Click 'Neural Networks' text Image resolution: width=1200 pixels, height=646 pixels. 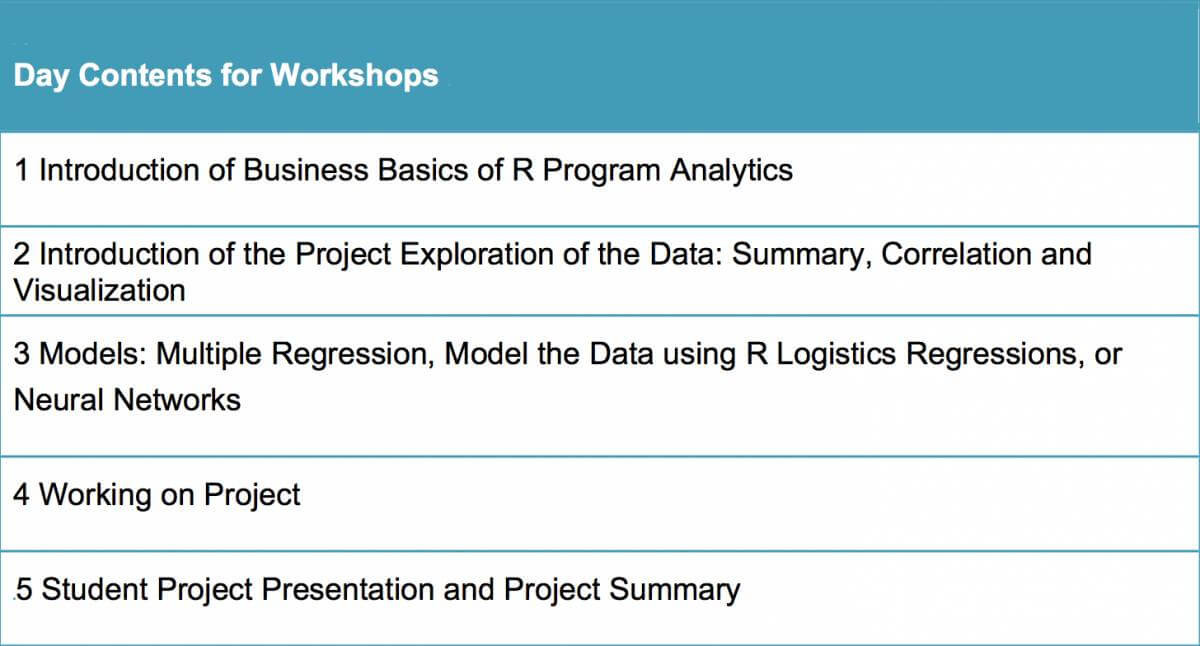pyautogui.click(x=127, y=400)
